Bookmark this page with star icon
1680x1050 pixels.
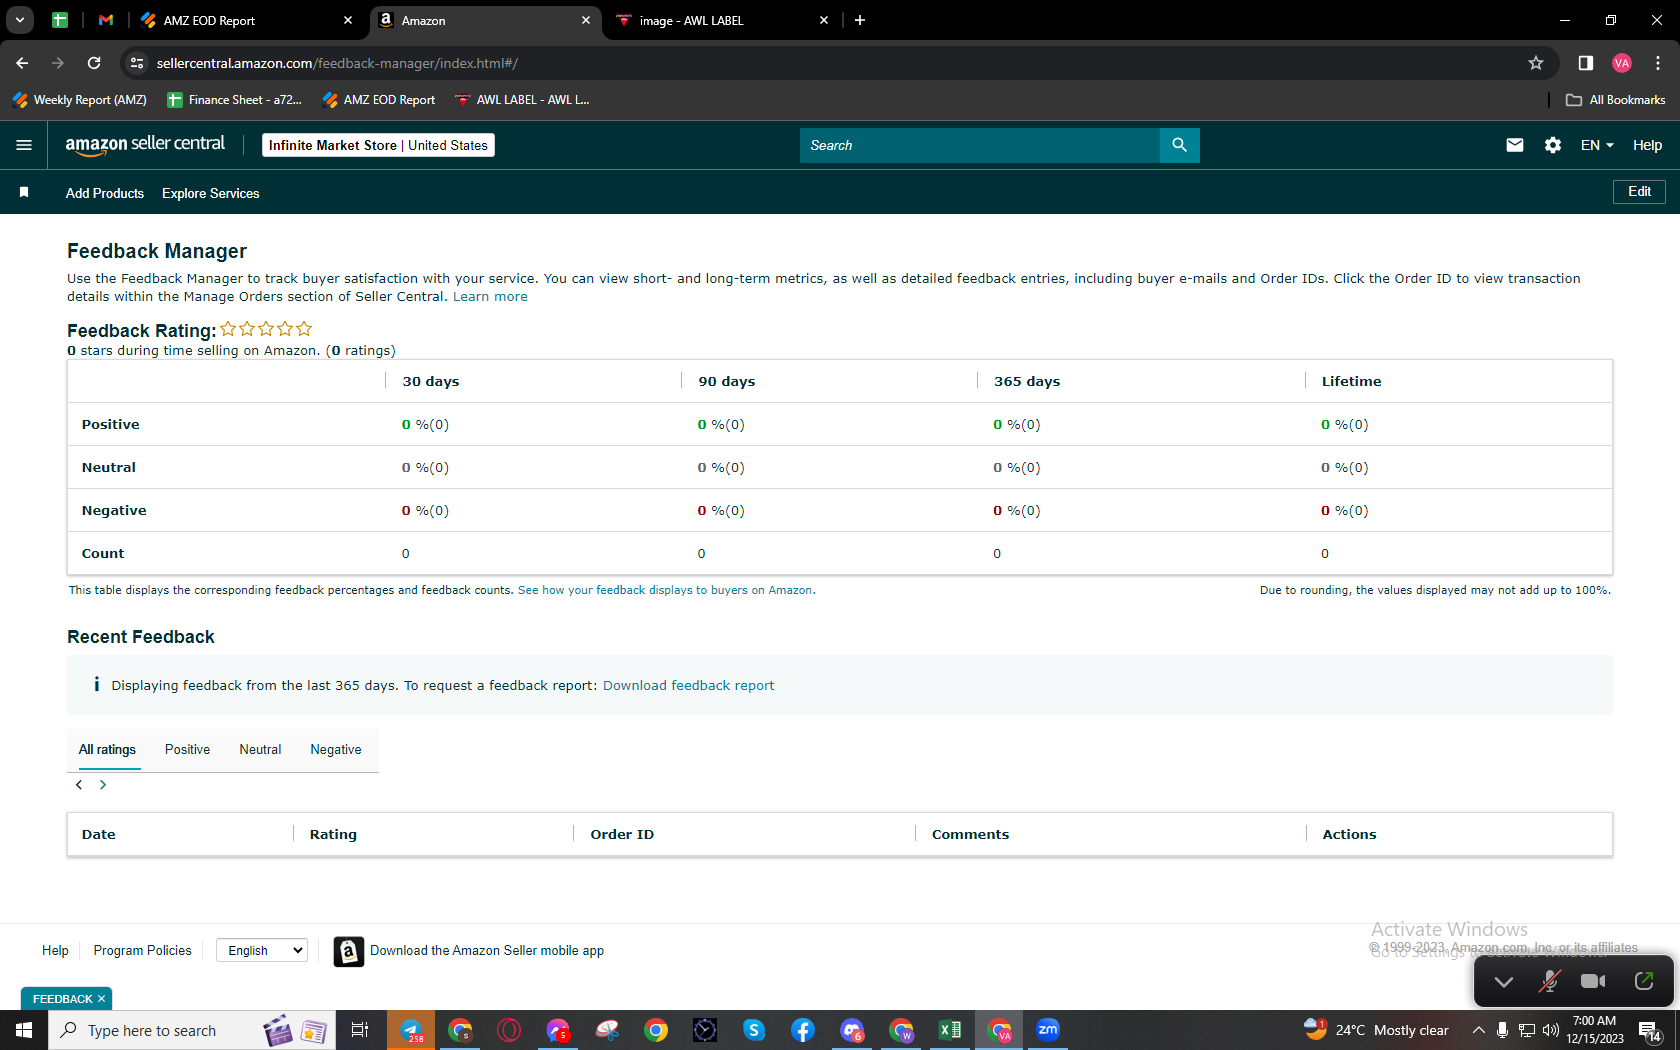point(1536,63)
